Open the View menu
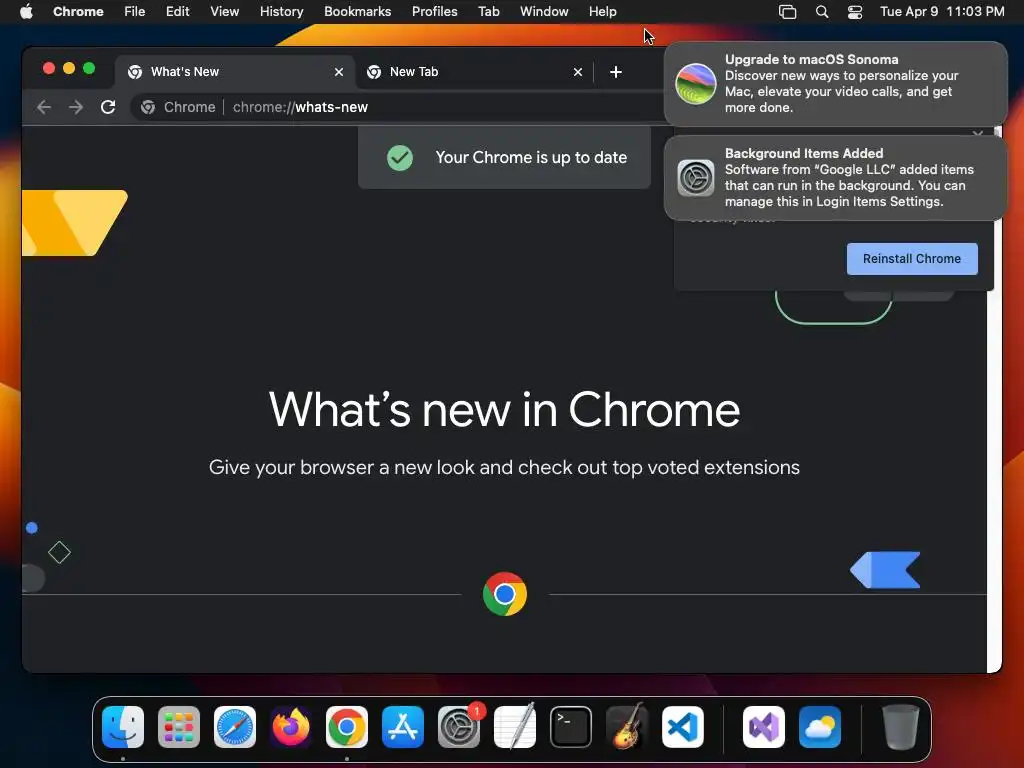The image size is (1024, 768). [225, 12]
